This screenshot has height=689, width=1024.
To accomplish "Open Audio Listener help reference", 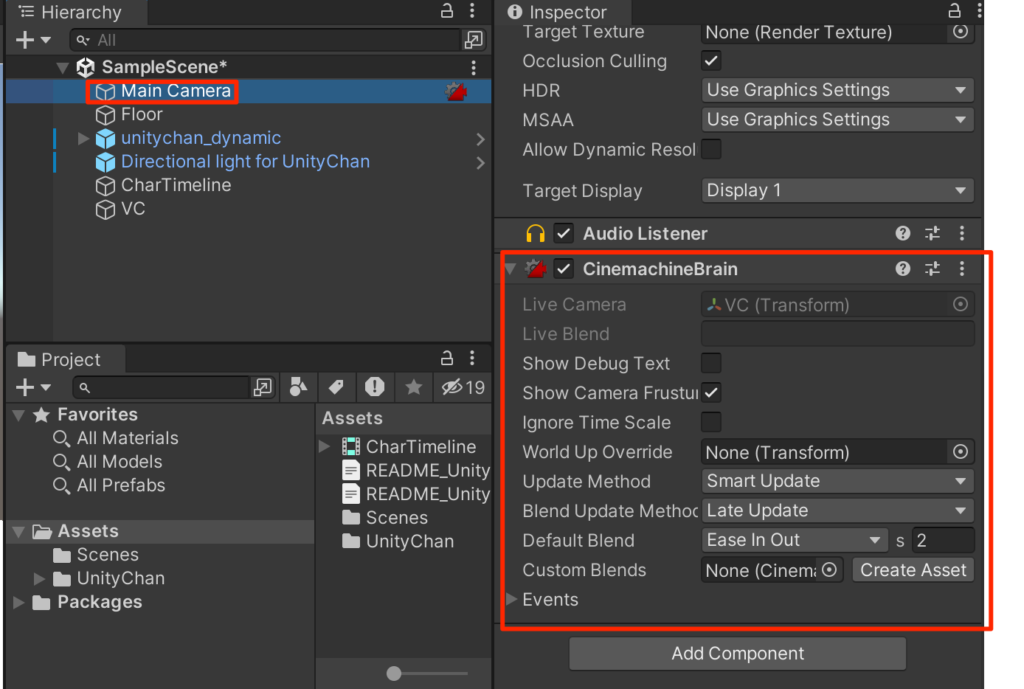I will [903, 233].
